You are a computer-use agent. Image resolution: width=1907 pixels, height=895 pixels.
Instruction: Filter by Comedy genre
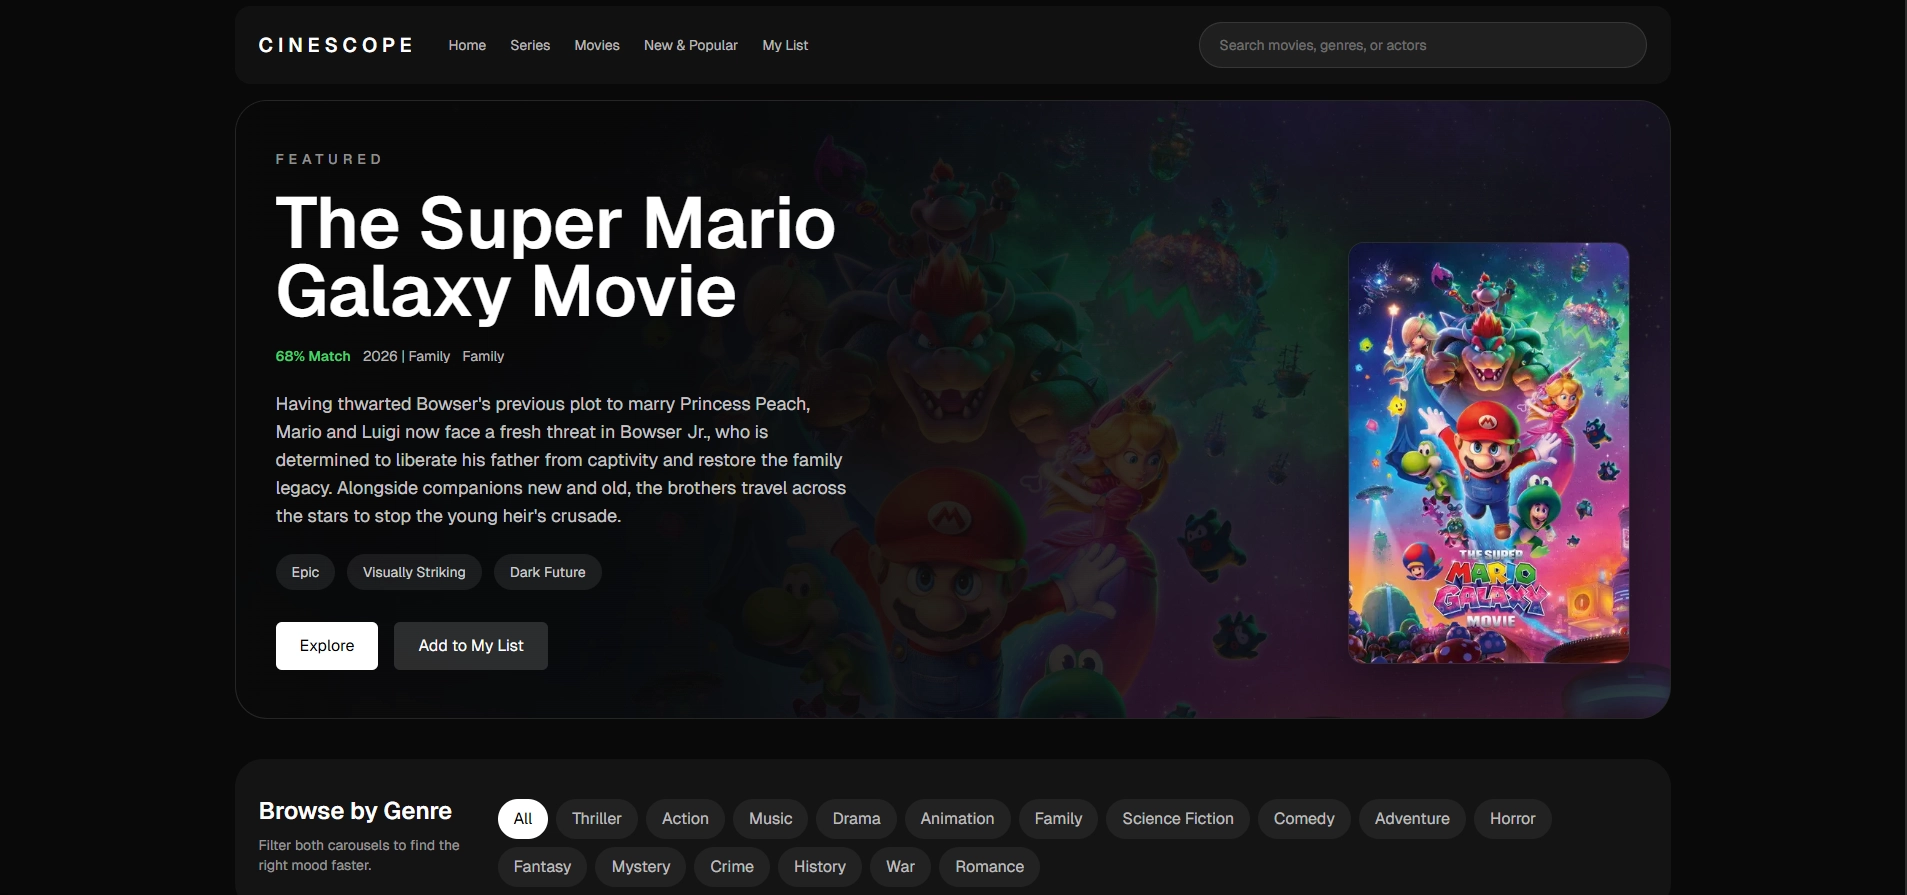[x=1304, y=819]
